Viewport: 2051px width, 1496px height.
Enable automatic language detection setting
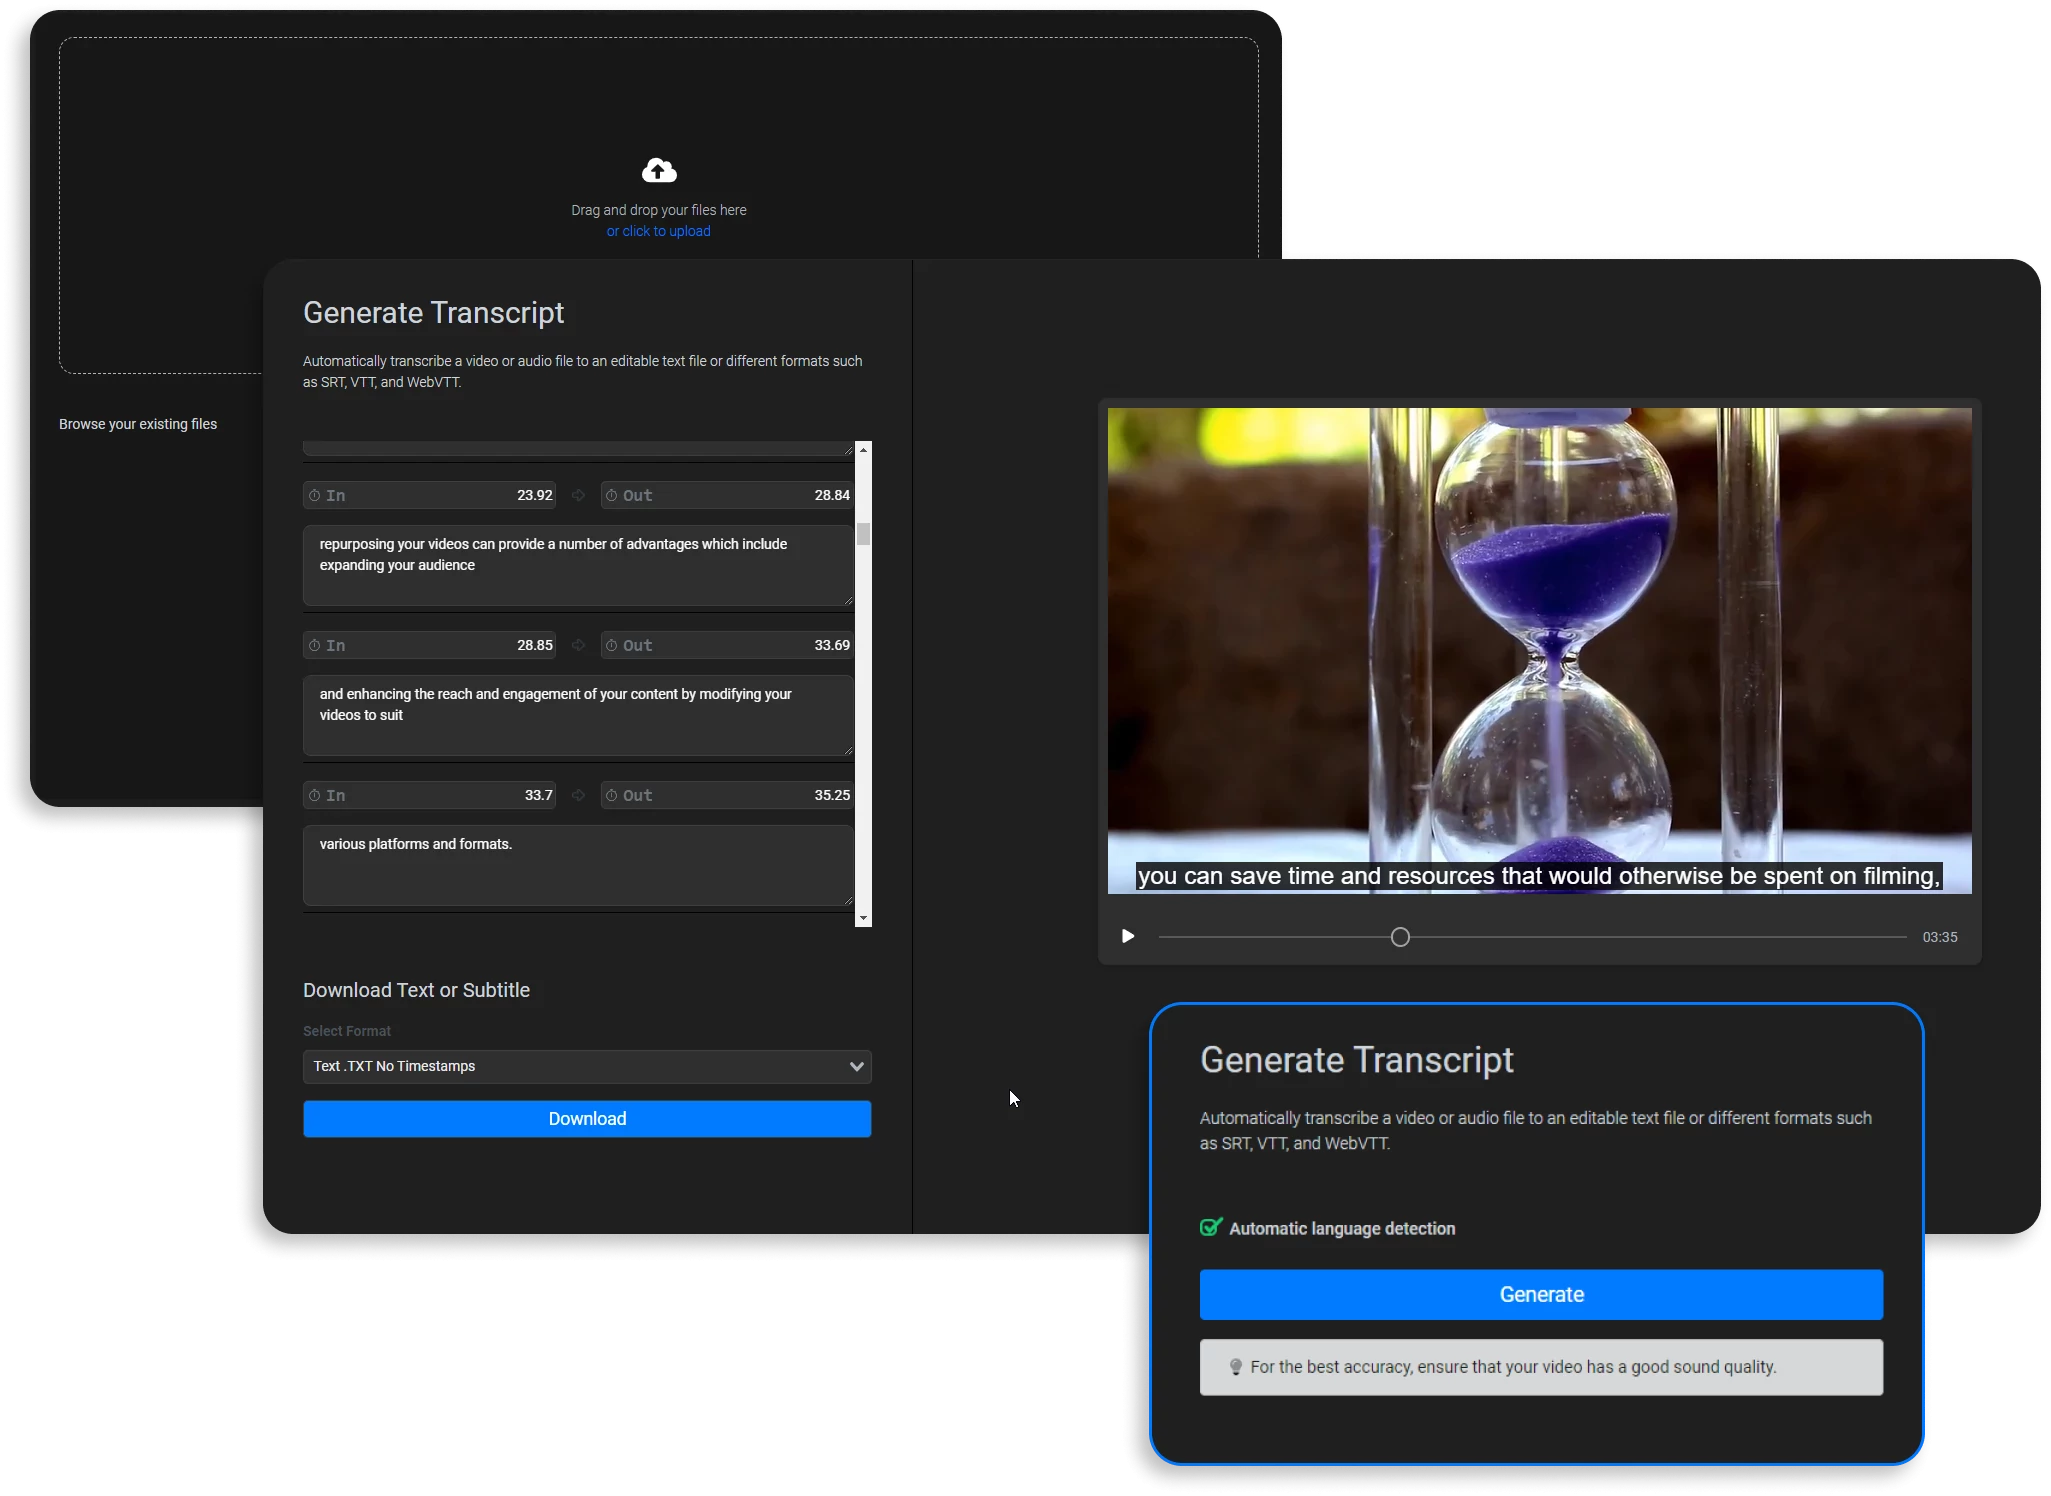click(x=1209, y=1227)
